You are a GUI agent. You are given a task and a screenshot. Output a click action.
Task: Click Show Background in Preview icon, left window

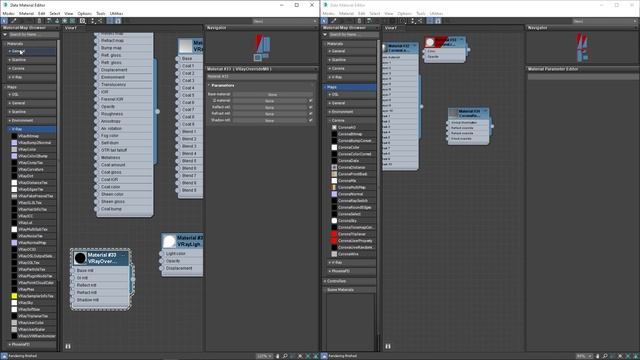72,20
